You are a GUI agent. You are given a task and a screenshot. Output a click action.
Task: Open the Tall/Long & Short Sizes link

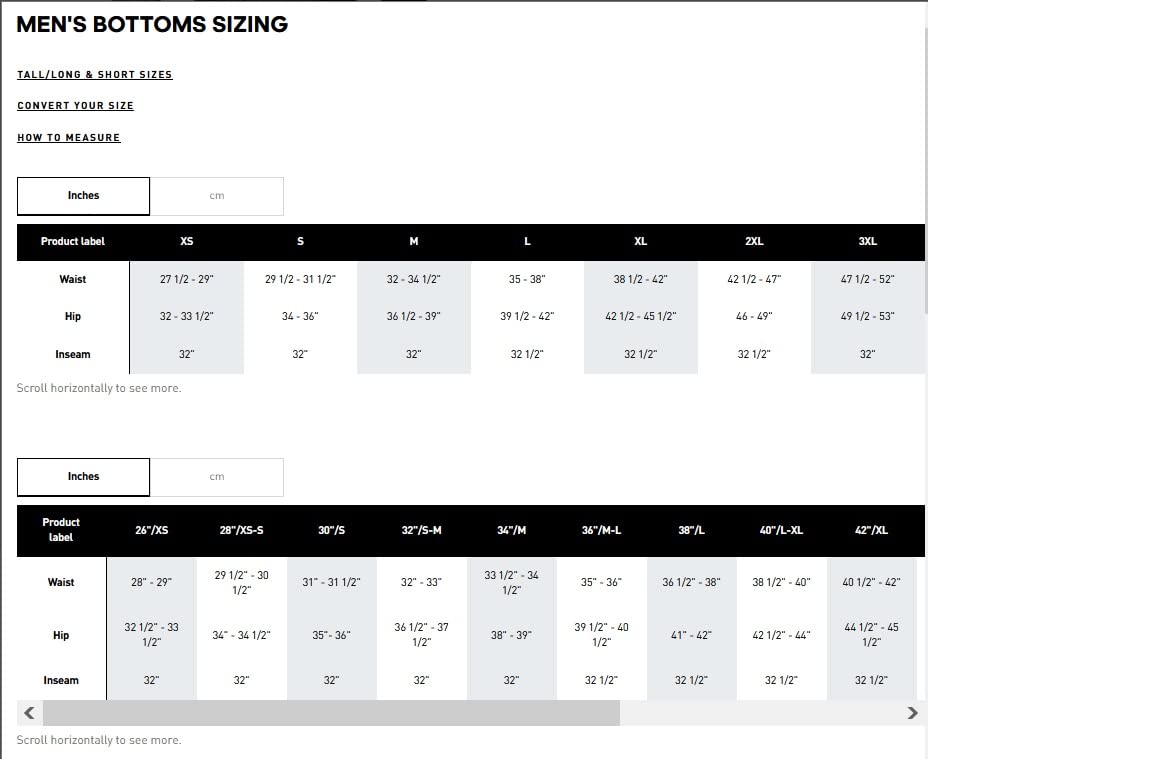pyautogui.click(x=95, y=75)
